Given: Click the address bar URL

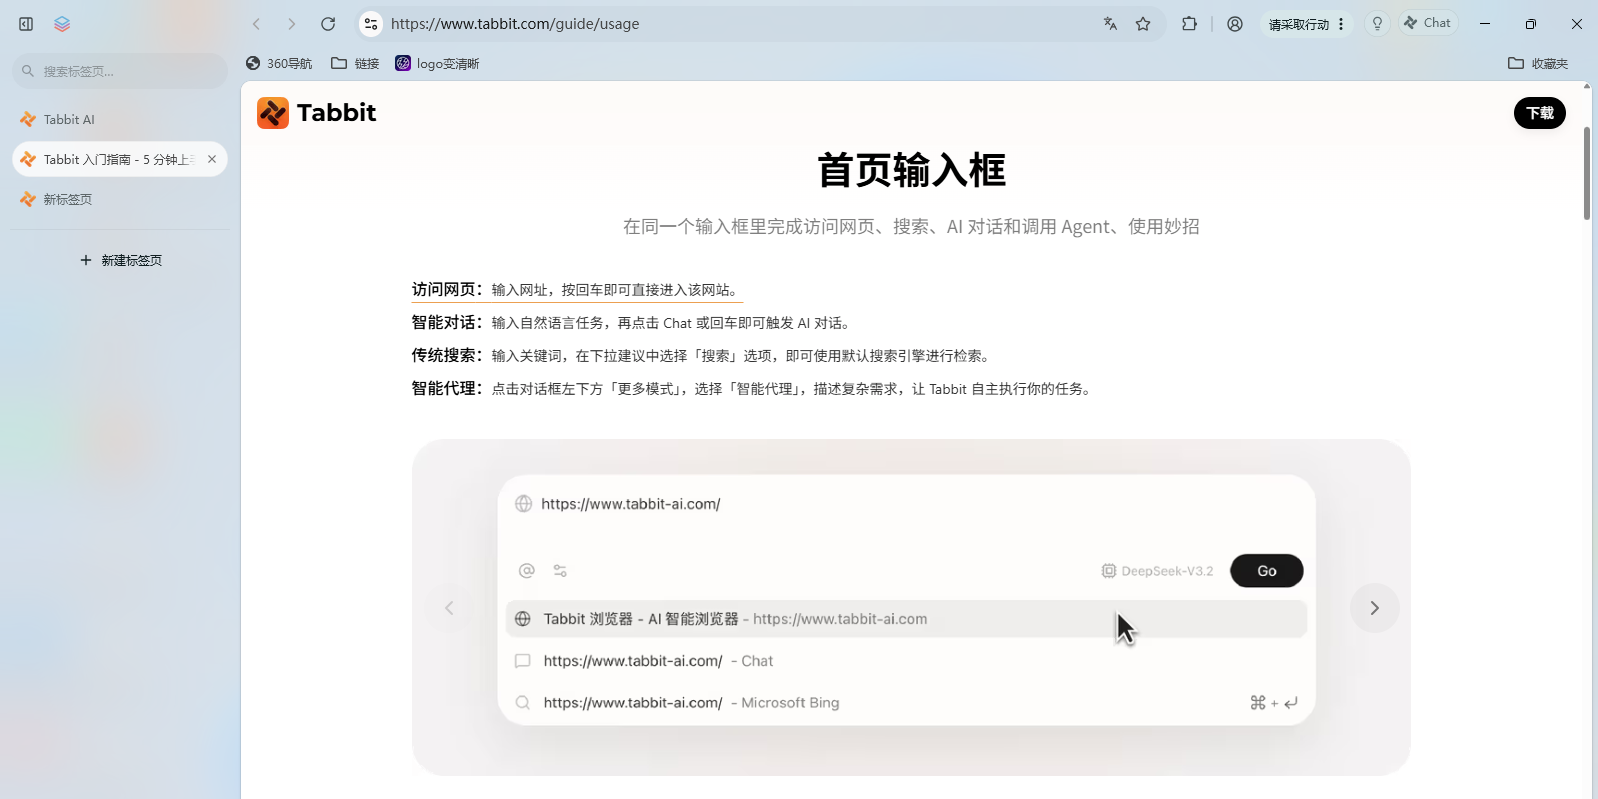Looking at the screenshot, I should point(515,24).
